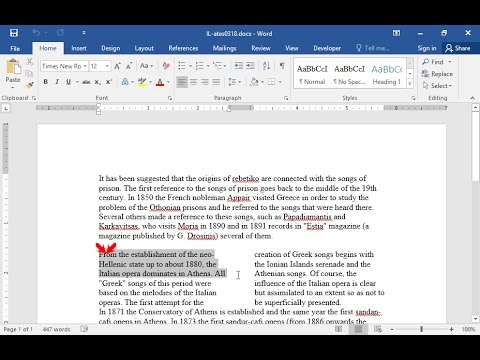
Task: Decrease the paragraph indent
Action: click(x=239, y=66)
